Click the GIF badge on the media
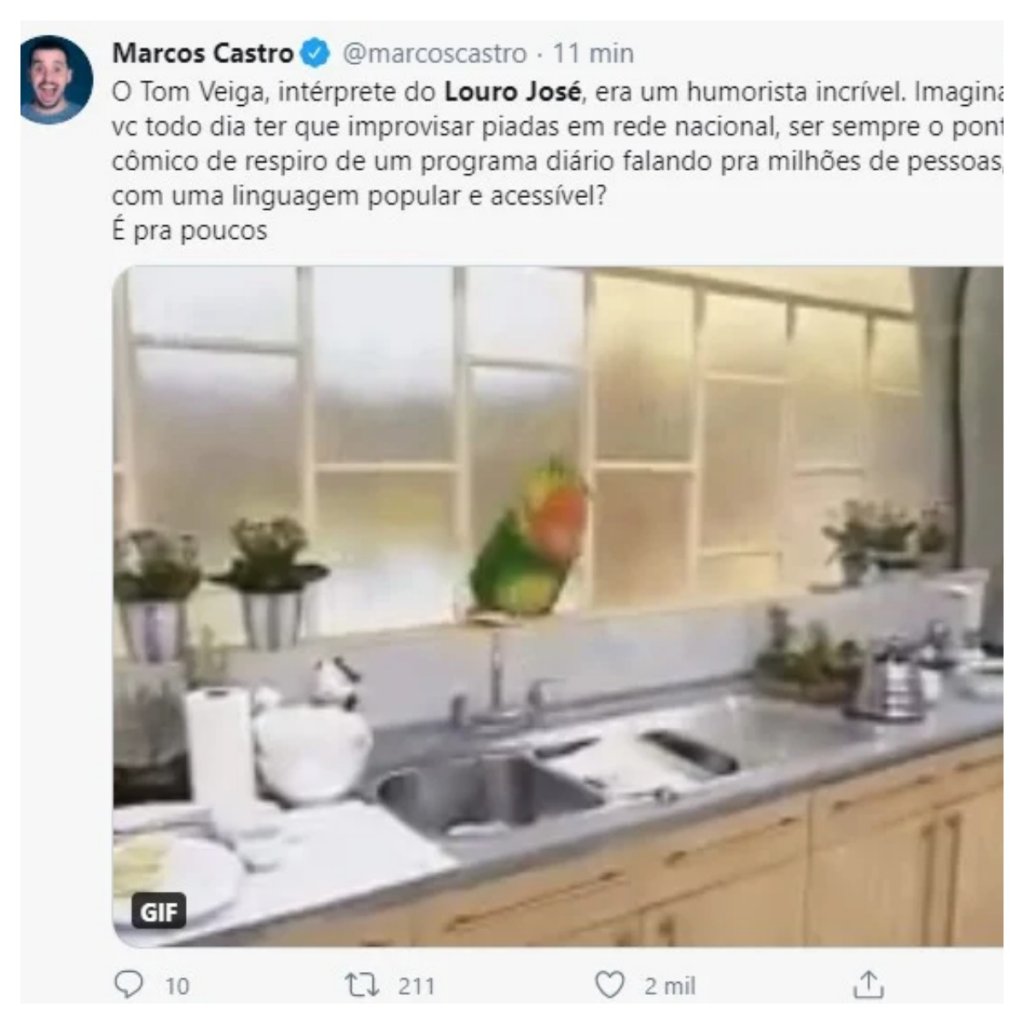1024x1024 pixels. (x=159, y=911)
